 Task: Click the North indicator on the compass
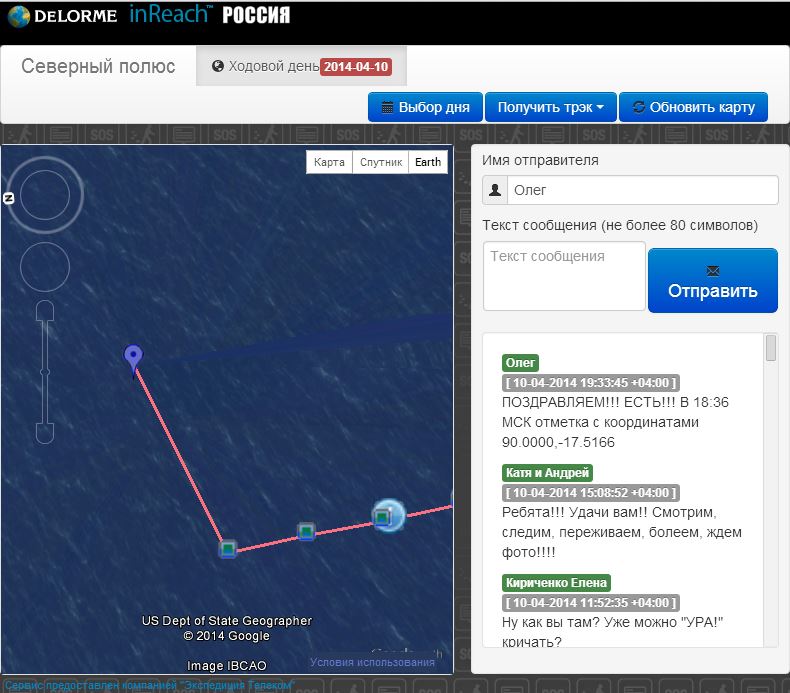[9, 198]
